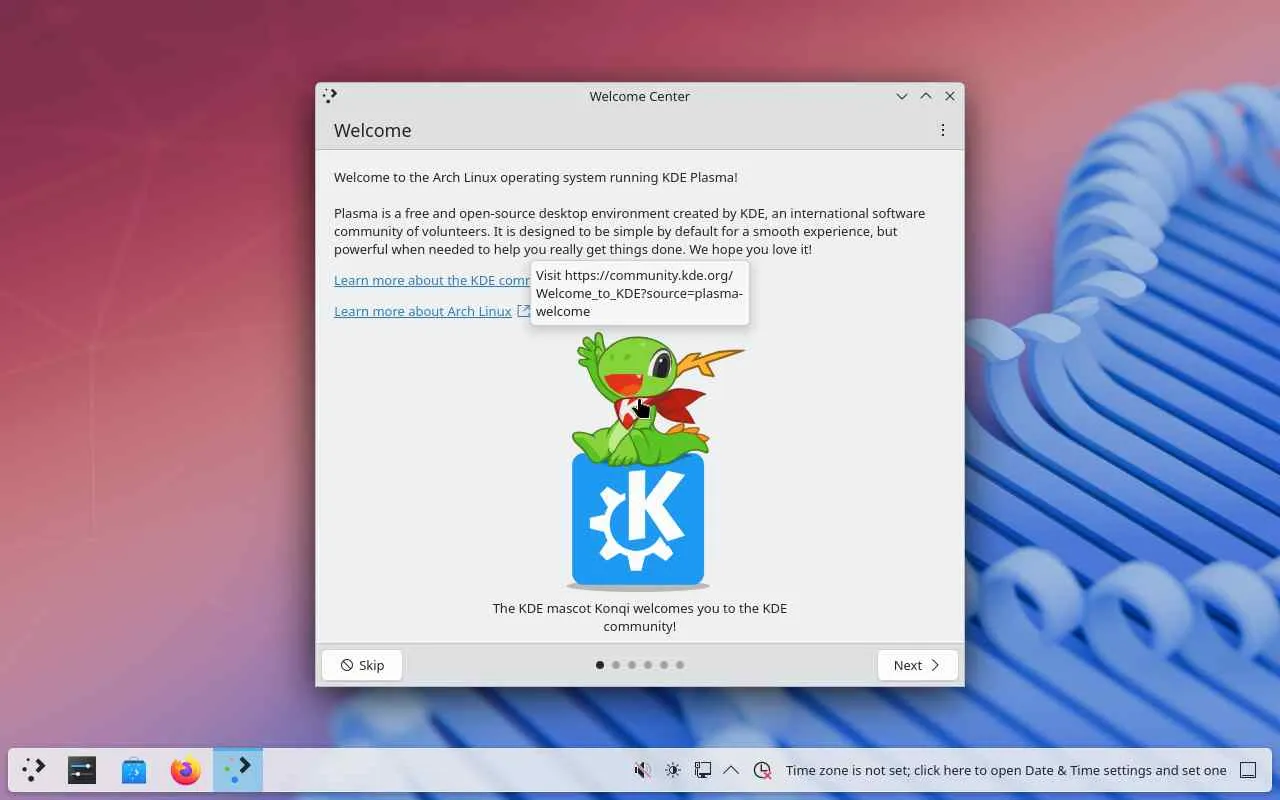Select the first page indicator dot
Screen dimensions: 1280x800
[600, 665]
